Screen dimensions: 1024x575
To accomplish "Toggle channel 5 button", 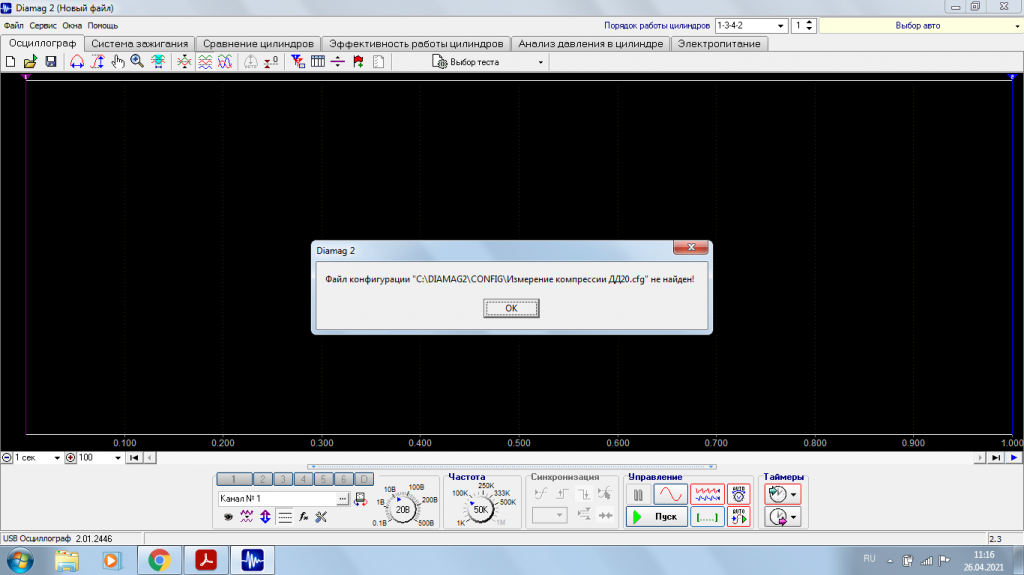I will [x=323, y=479].
